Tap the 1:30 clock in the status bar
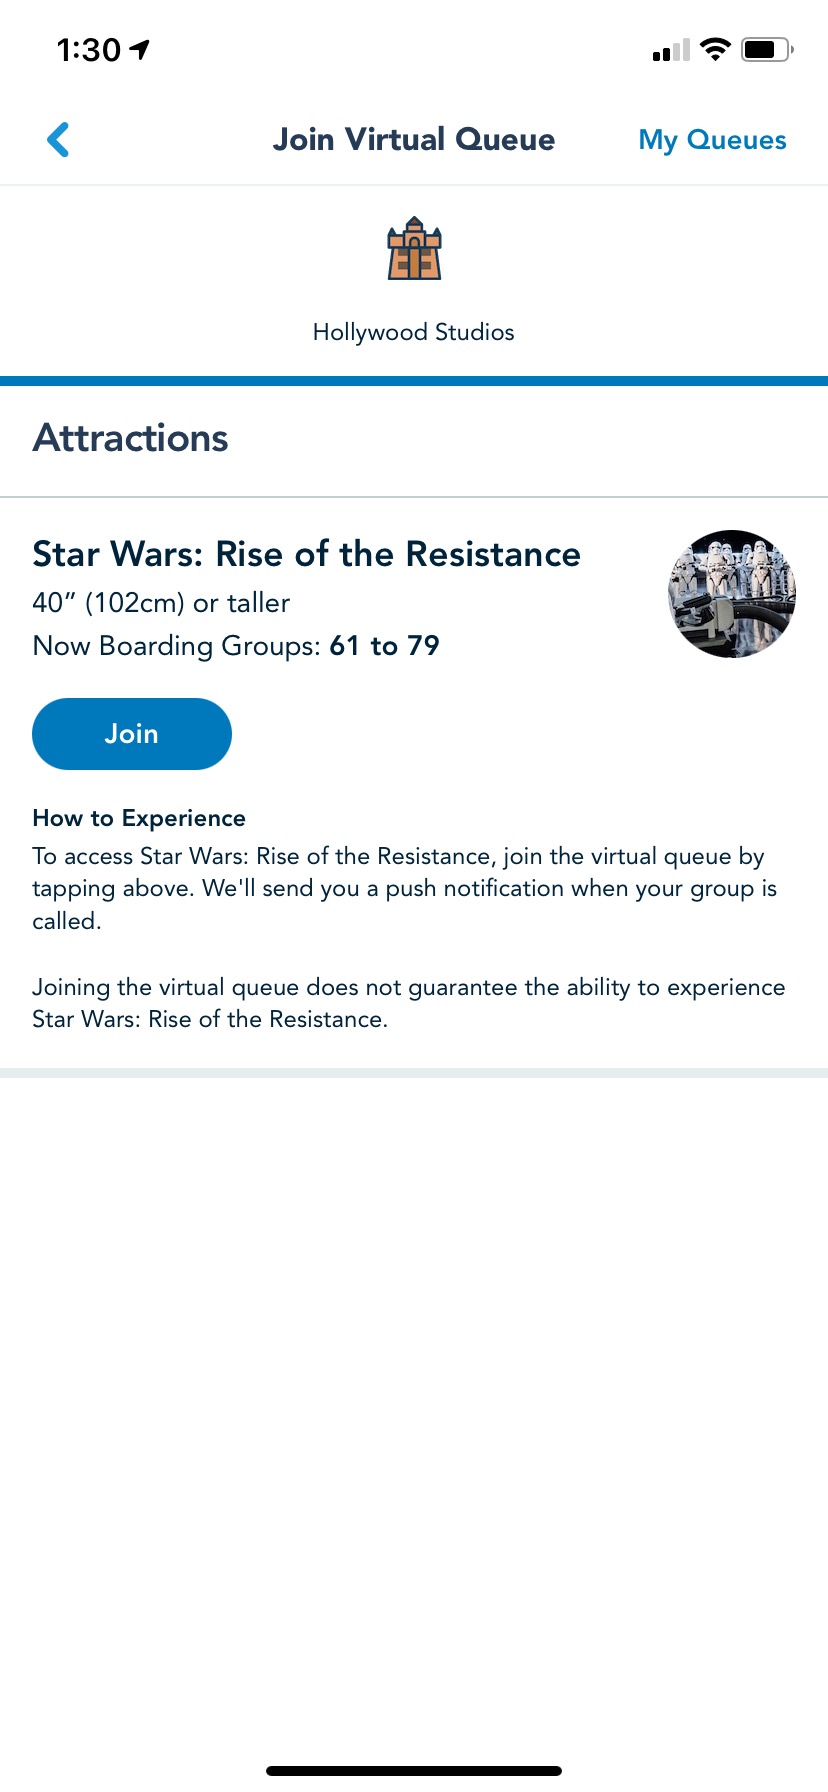Image resolution: width=828 pixels, height=1792 pixels. point(88,50)
